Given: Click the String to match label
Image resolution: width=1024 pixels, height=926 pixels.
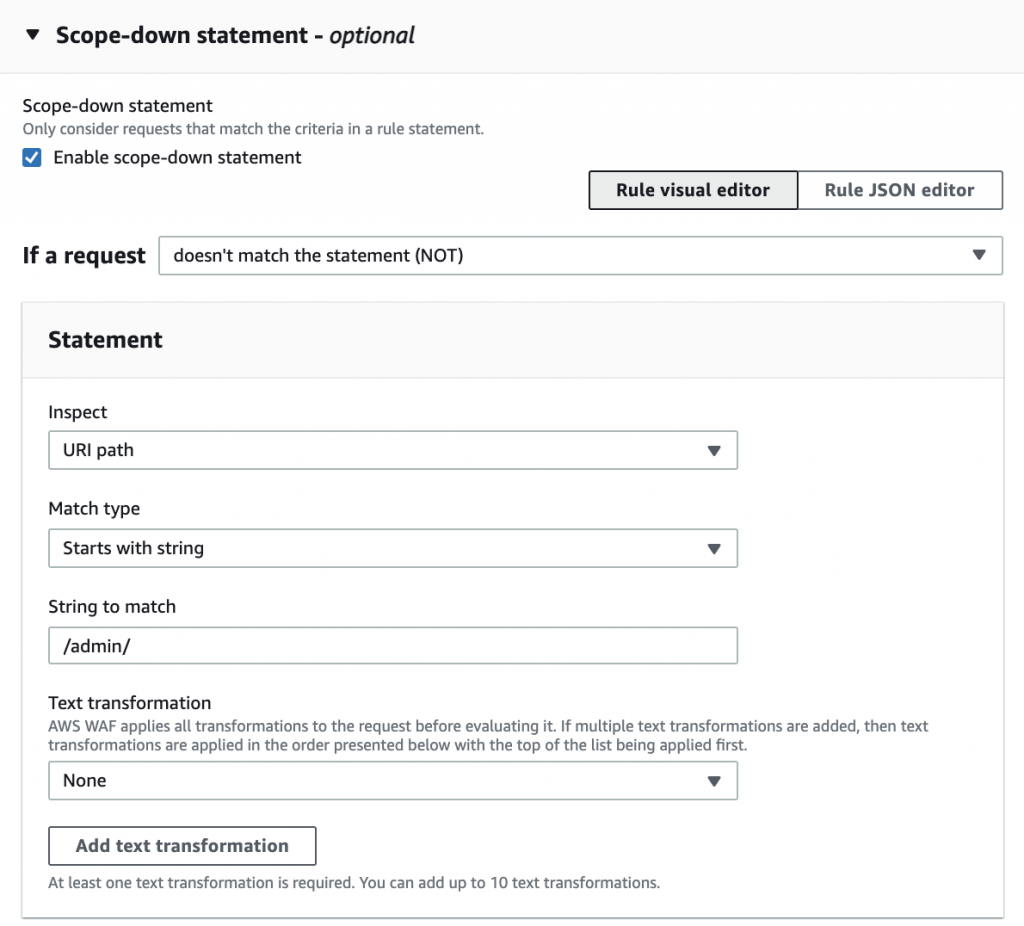Looking at the screenshot, I should coord(112,607).
